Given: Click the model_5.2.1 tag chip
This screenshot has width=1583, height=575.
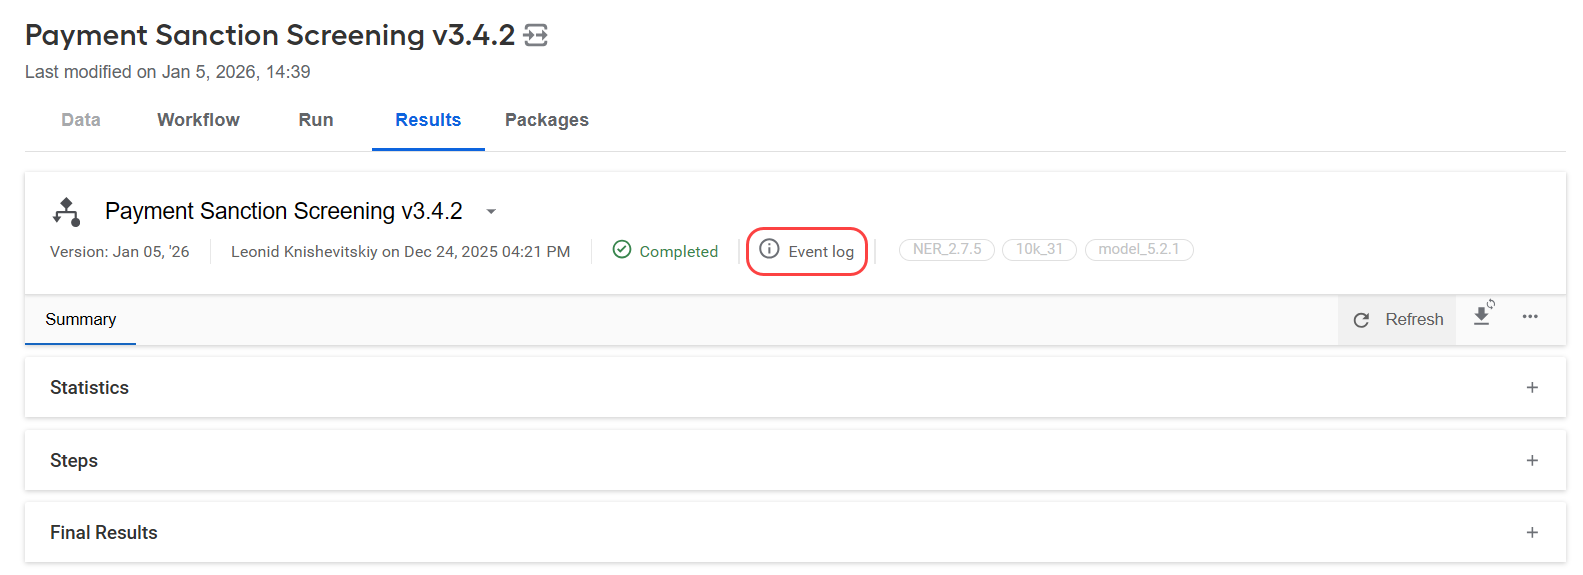Looking at the screenshot, I should click(1139, 249).
